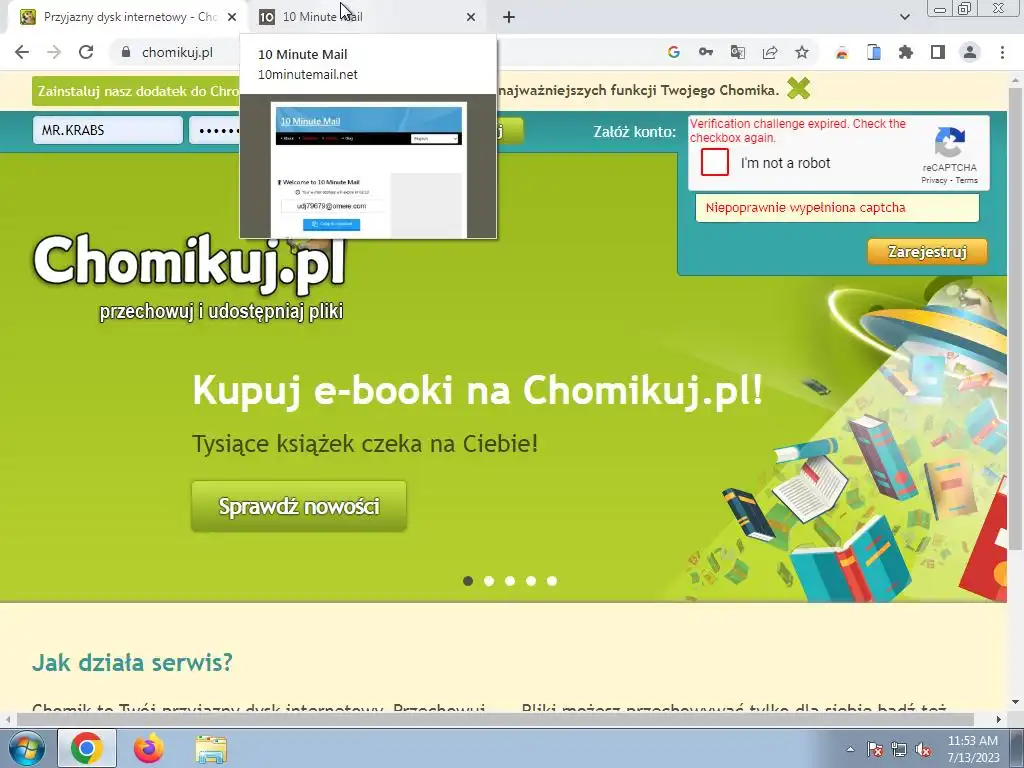Close the Przyjazny dysk internetowy tab

pyautogui.click(x=232, y=17)
